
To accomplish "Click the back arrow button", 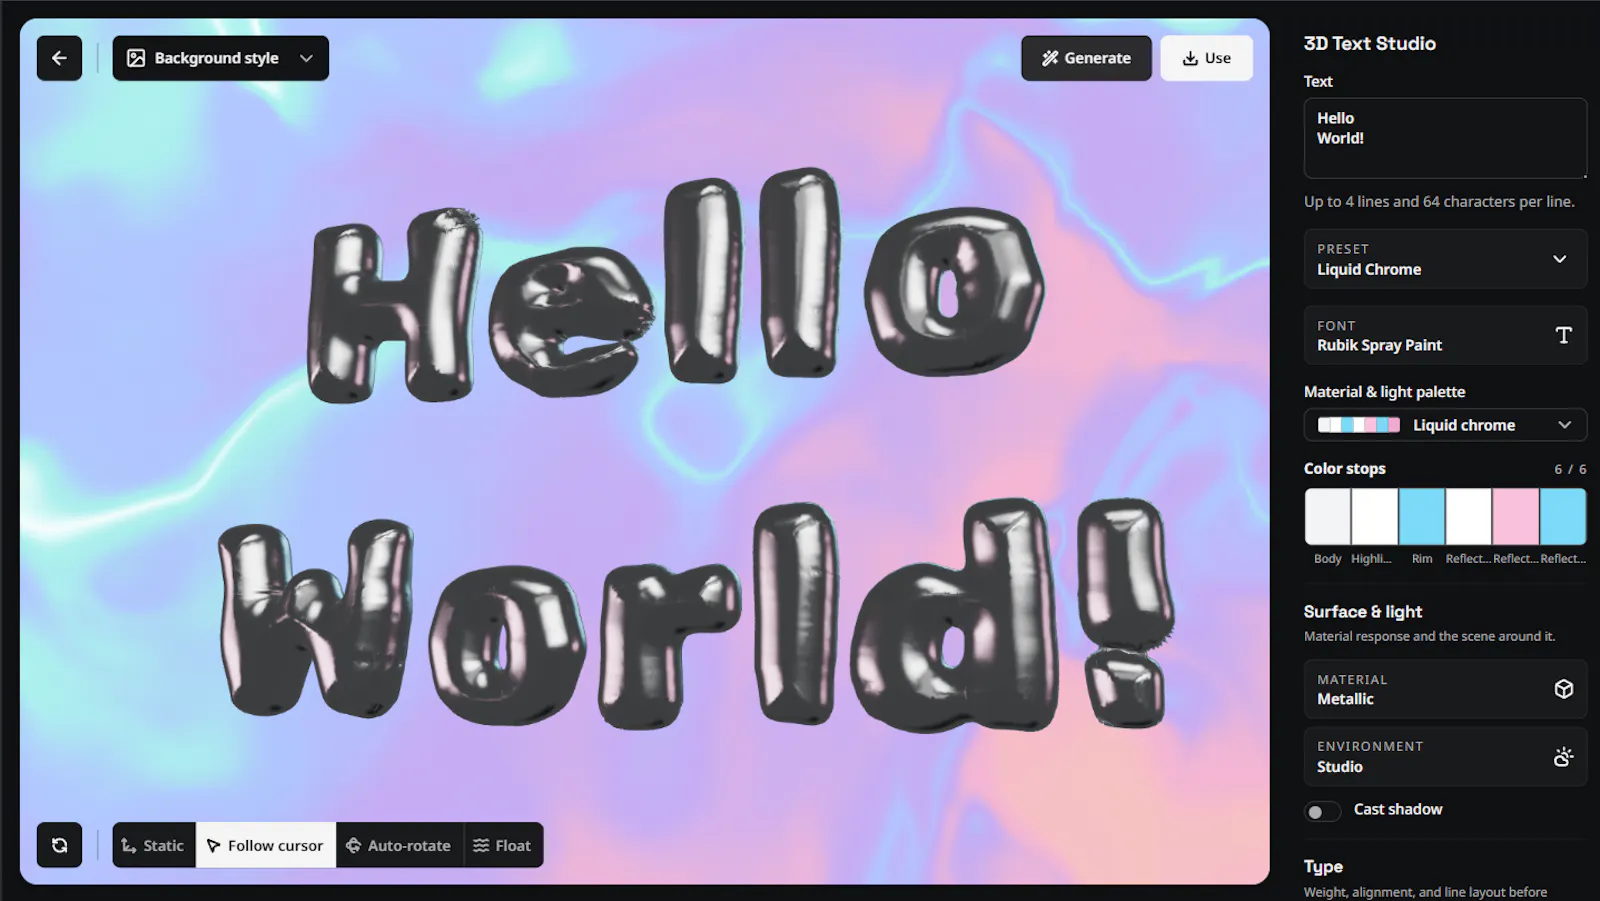I will point(59,58).
